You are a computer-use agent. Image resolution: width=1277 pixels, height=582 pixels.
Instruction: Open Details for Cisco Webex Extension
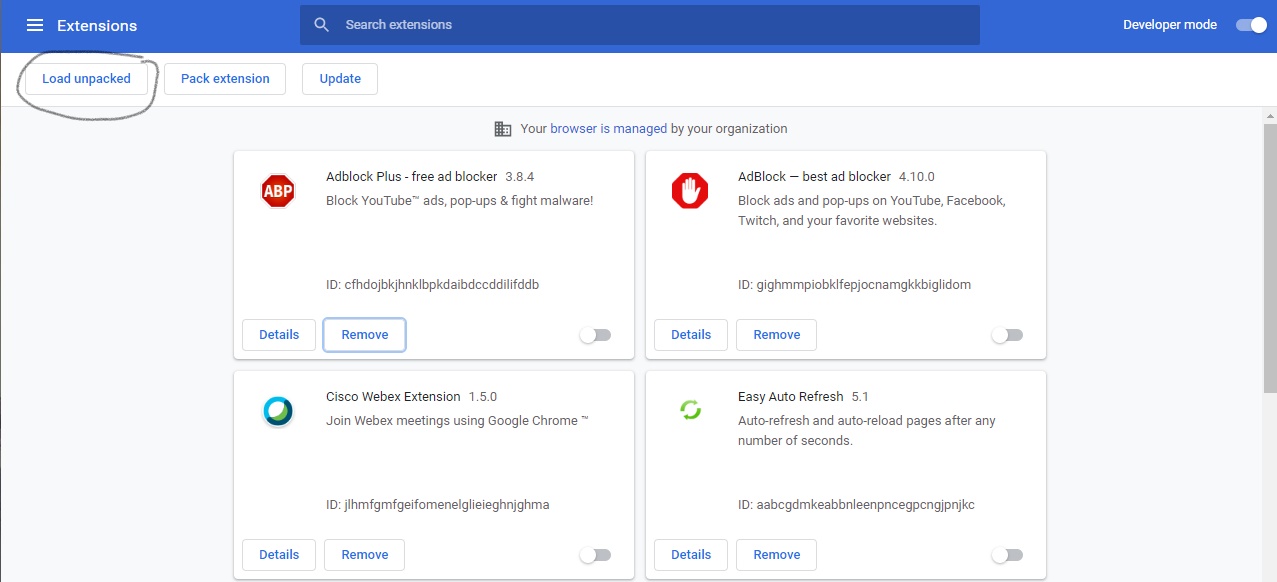pyautogui.click(x=279, y=555)
